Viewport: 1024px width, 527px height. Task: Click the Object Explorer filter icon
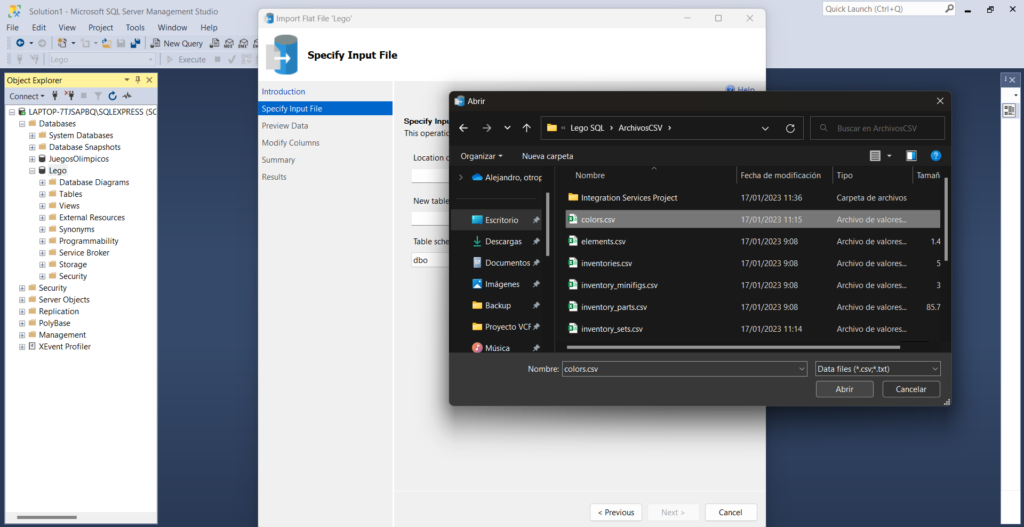pyautogui.click(x=98, y=96)
